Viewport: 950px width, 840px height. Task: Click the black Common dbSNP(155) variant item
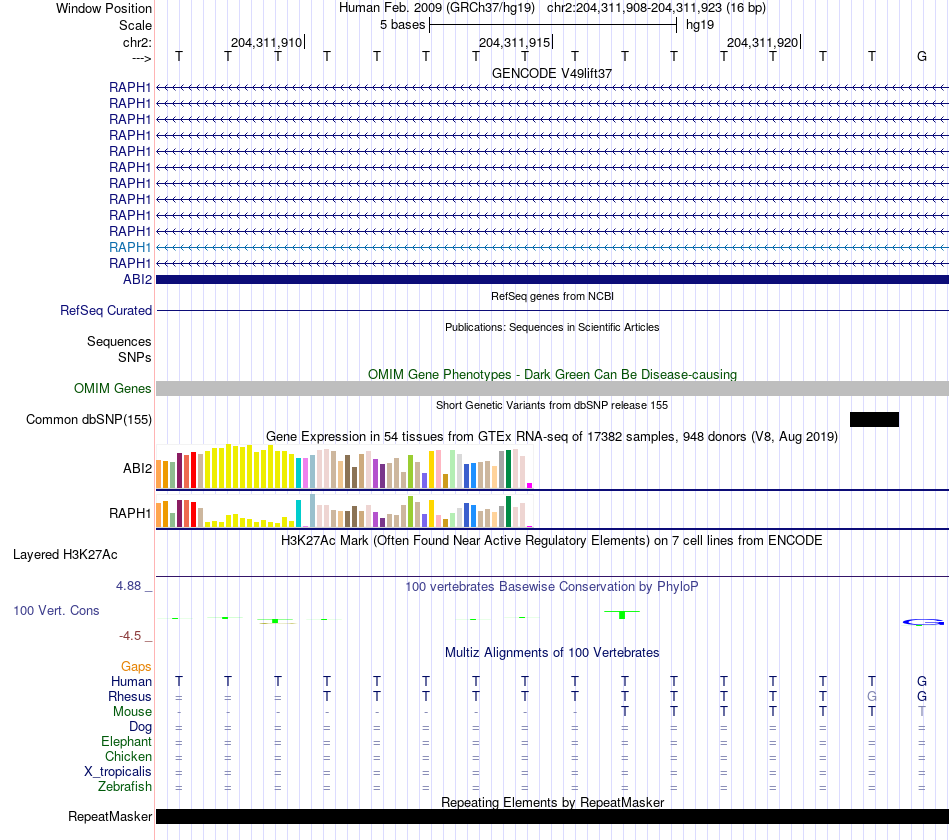pyautogui.click(x=874, y=419)
